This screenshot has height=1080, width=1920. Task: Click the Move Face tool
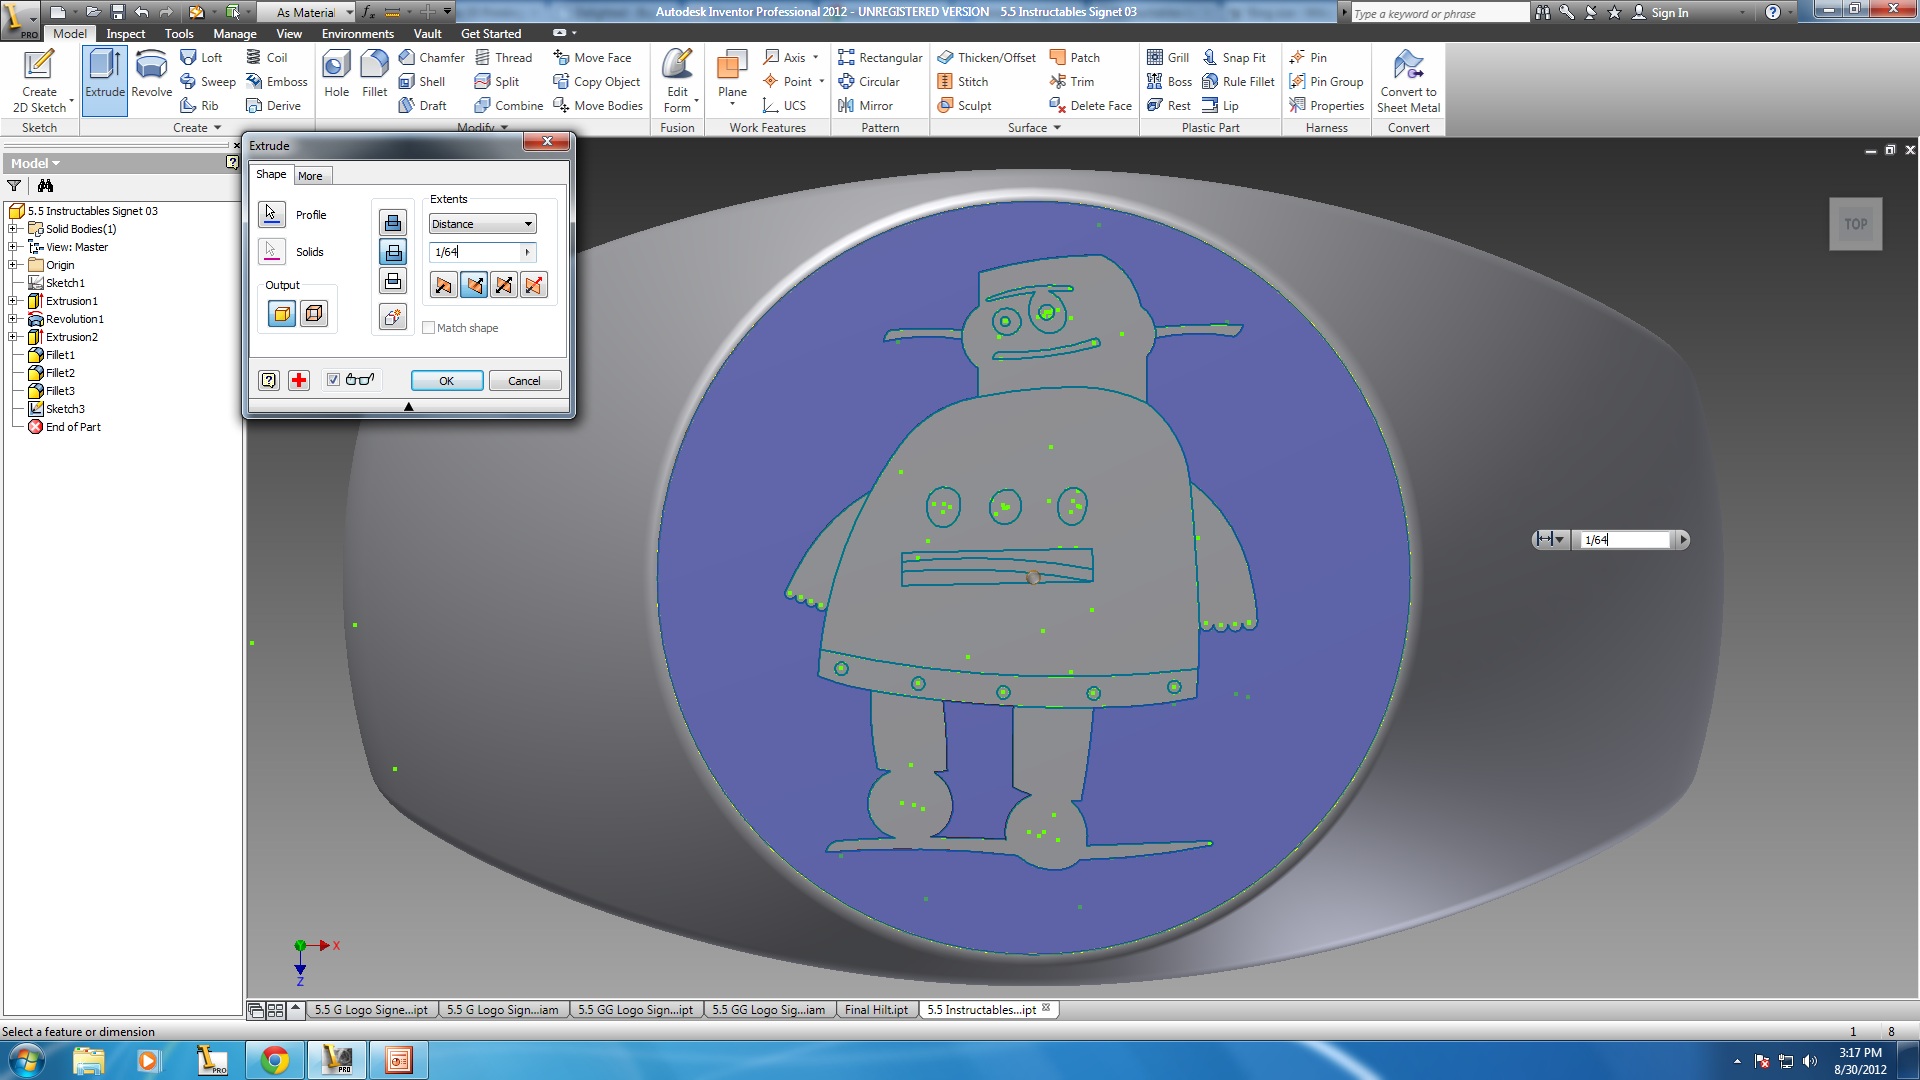tap(592, 58)
